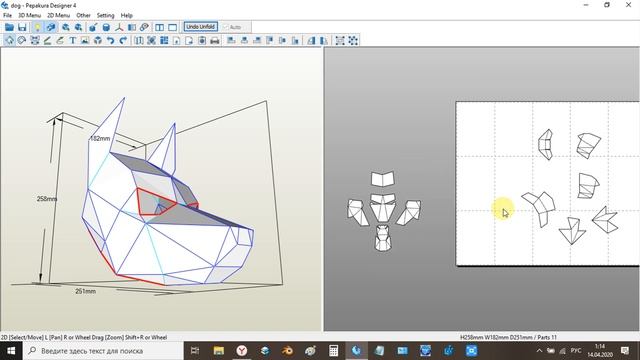Click the fit-to-frame icon near toolbar end

(340, 40)
